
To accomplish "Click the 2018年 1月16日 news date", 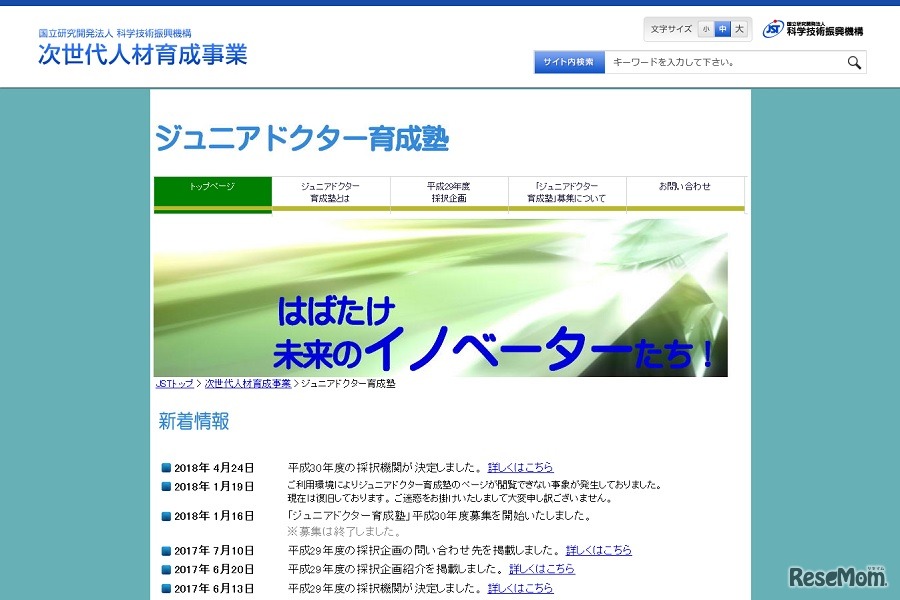I will pos(214,516).
